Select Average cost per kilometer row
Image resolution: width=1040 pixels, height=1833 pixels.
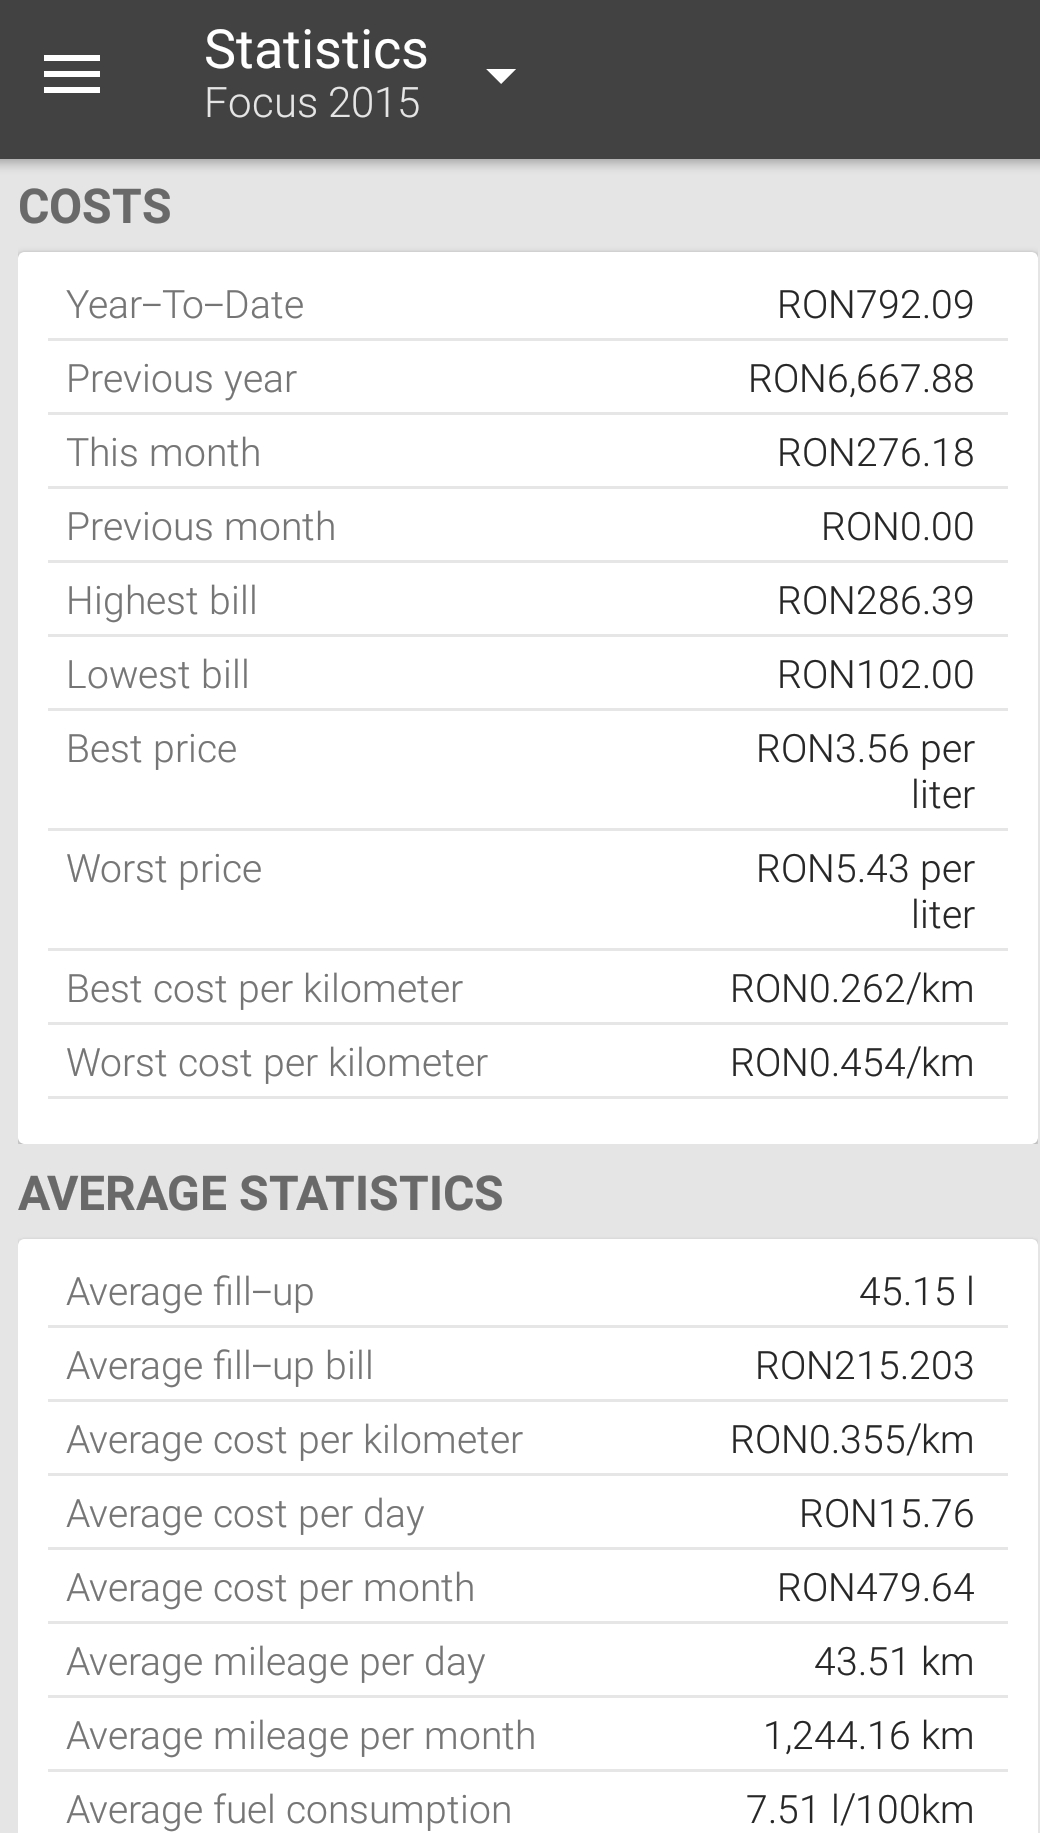point(527,1439)
